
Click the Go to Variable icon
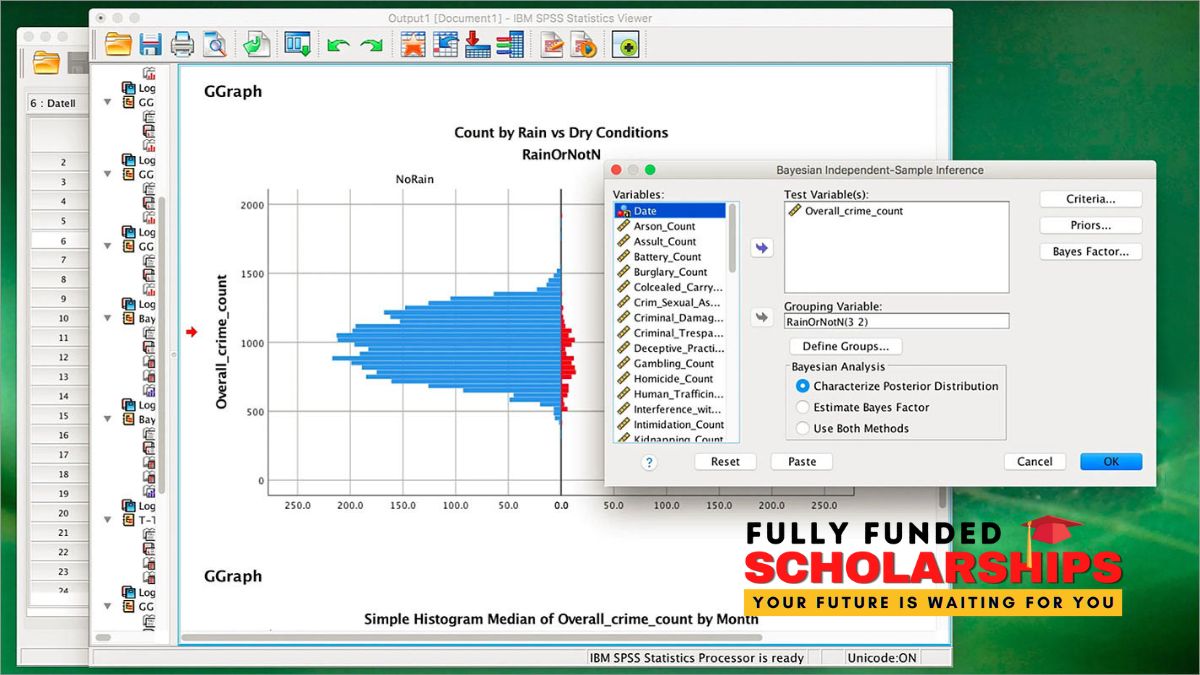point(477,44)
